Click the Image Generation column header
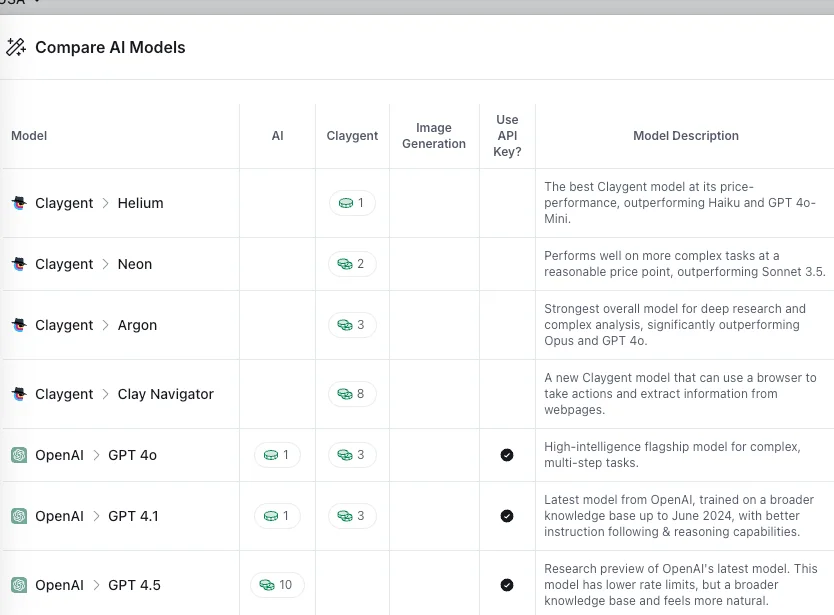 click(434, 136)
